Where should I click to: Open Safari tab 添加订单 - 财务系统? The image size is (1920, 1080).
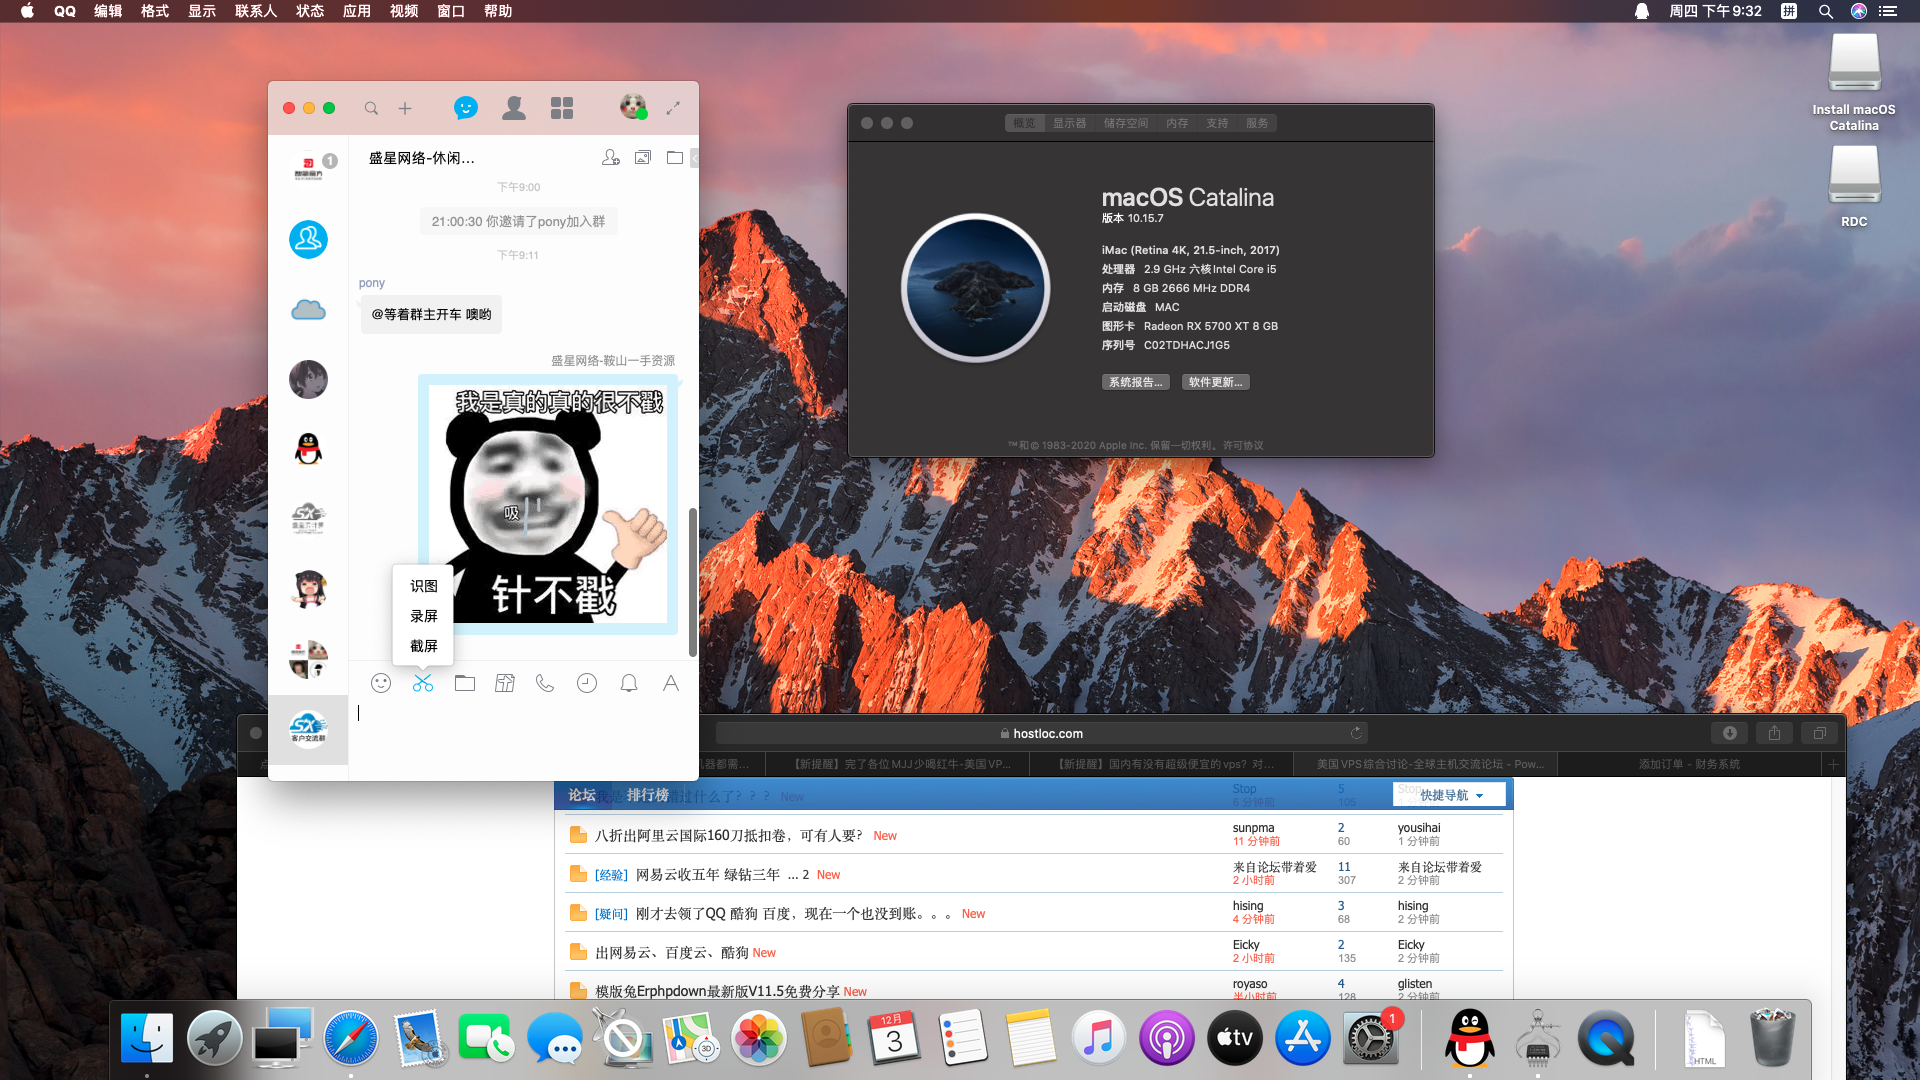click(1689, 764)
